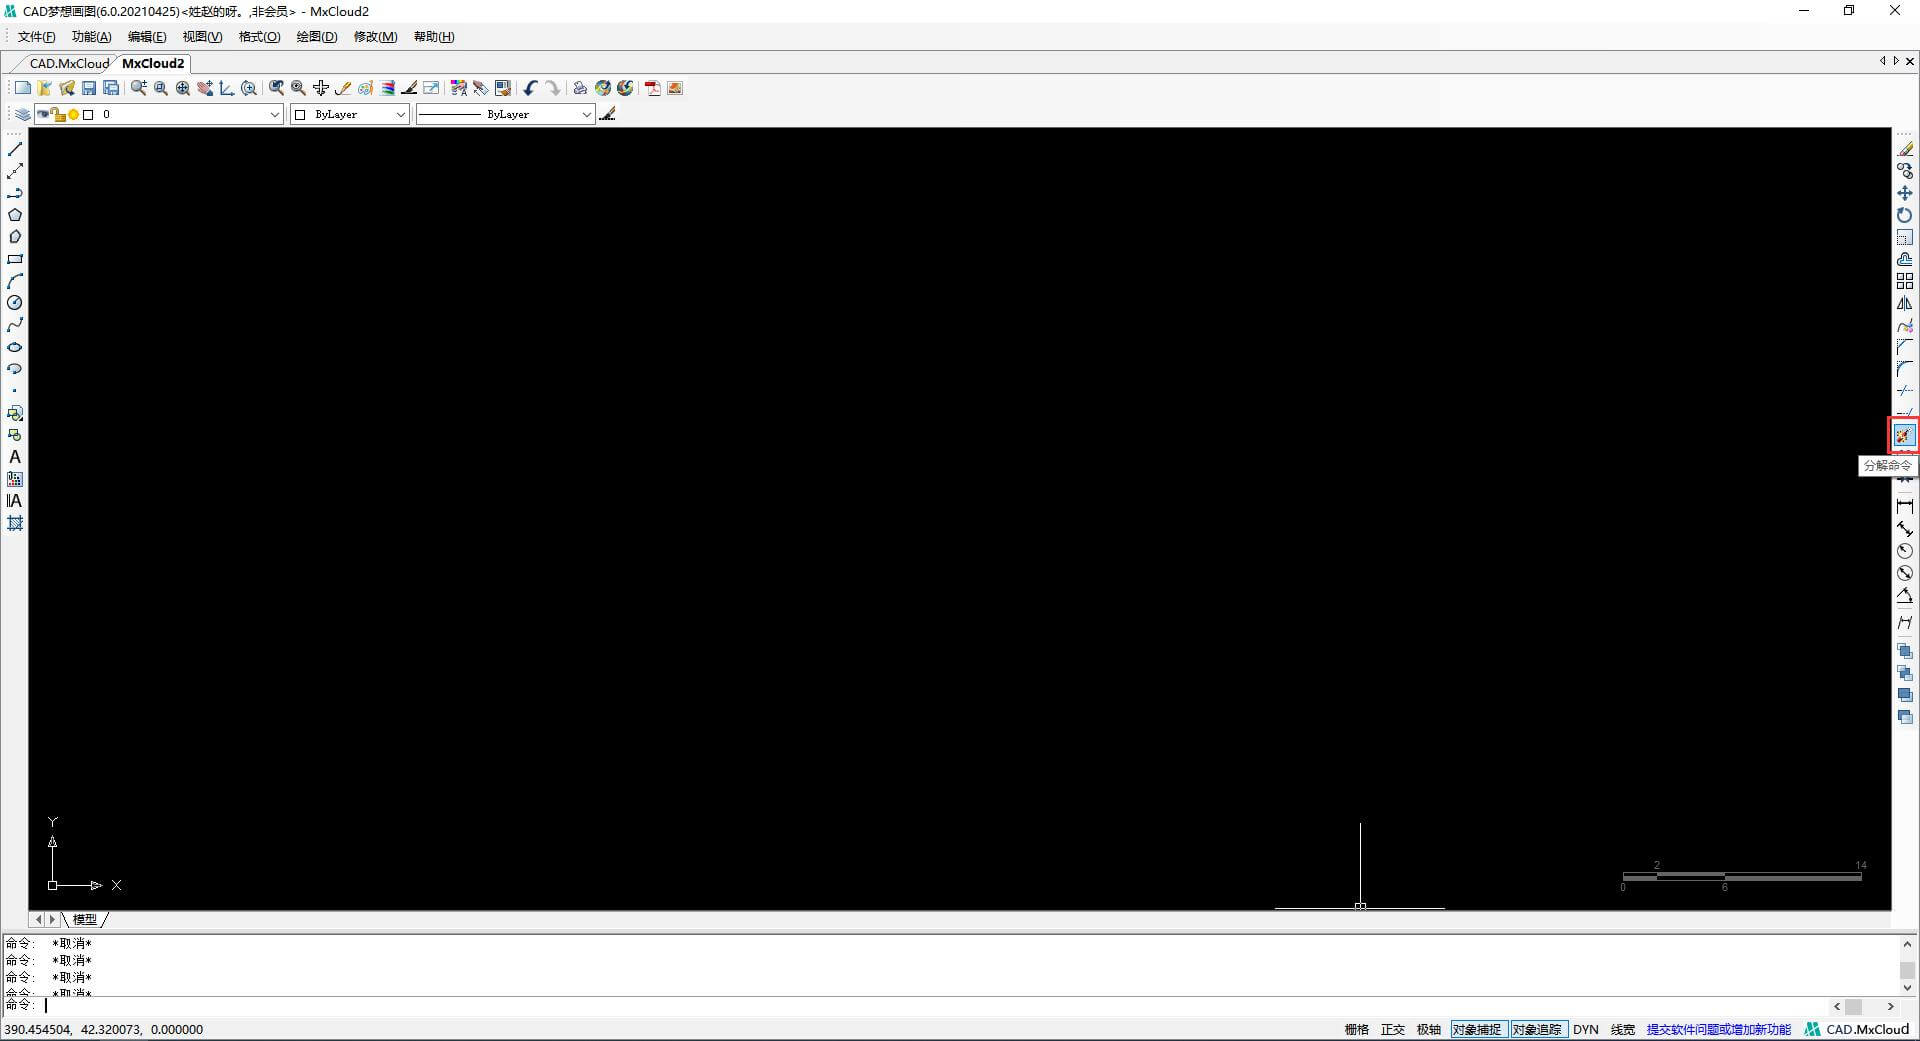Image resolution: width=1920 pixels, height=1041 pixels.
Task: Click the Bring to front draw-order icon
Action: (1905, 651)
